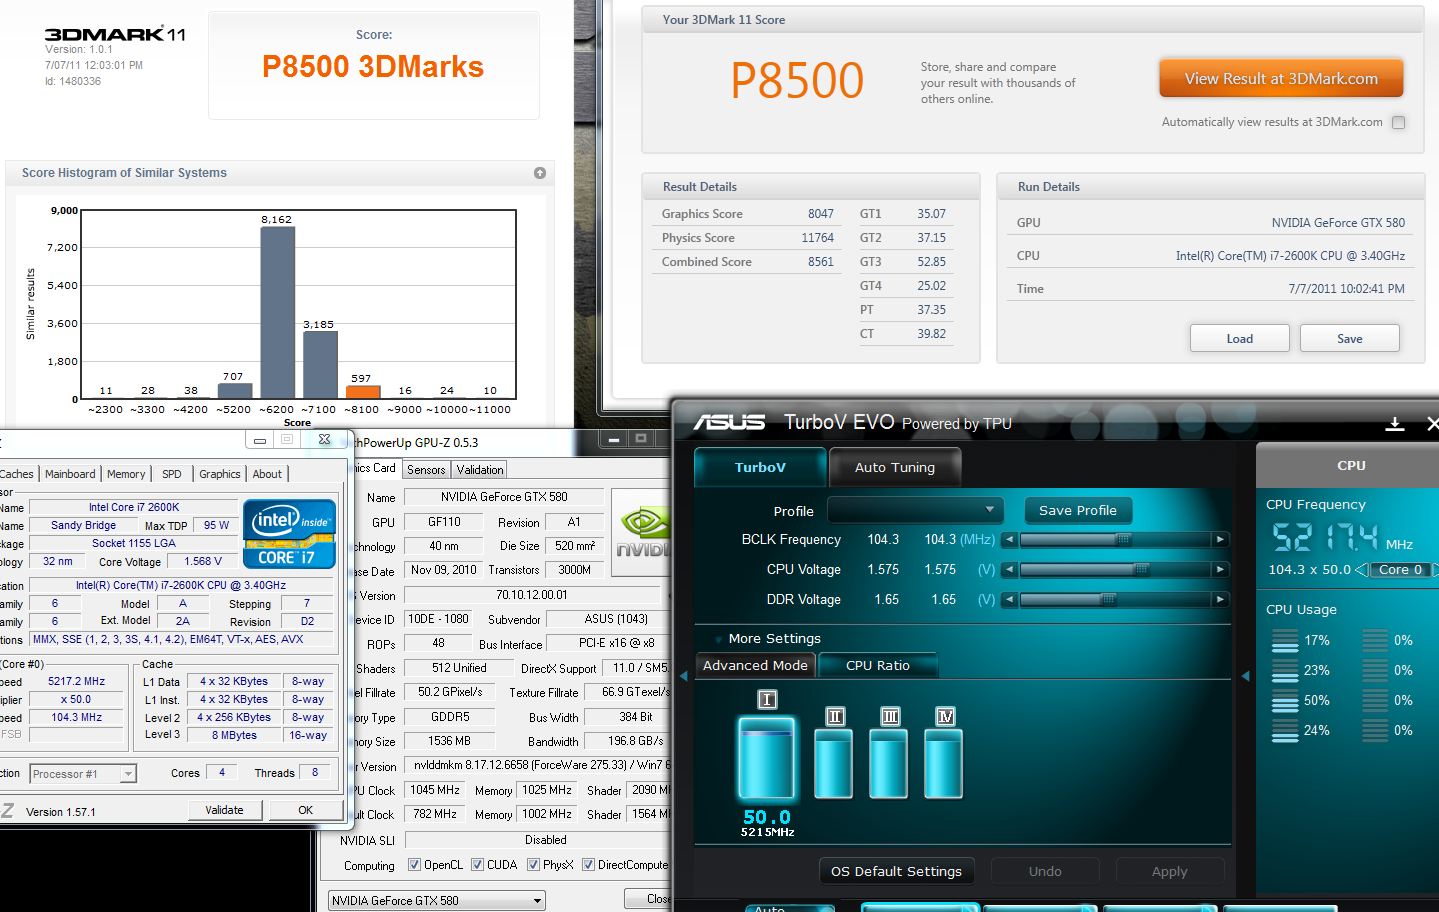Open Memory tab in CPU-Z
This screenshot has height=912, width=1439.
click(x=126, y=474)
